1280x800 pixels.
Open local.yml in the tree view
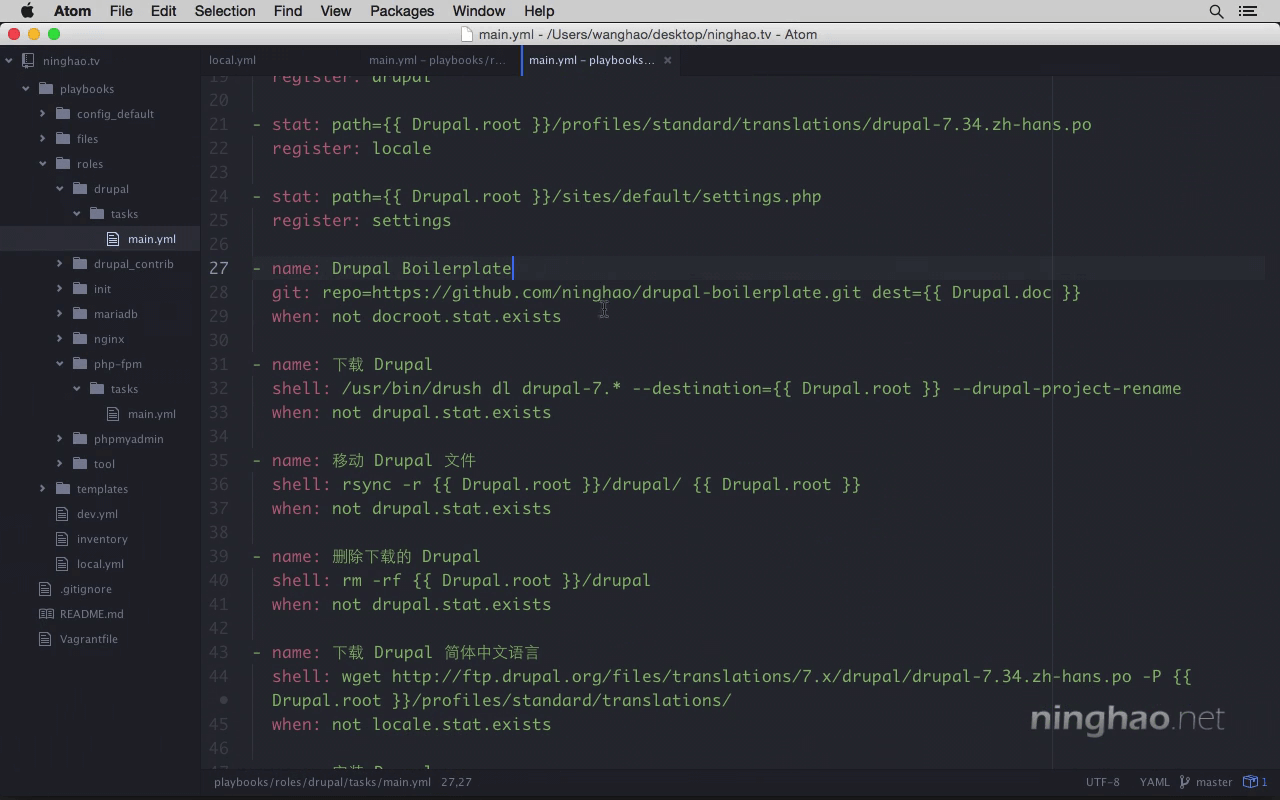[x=100, y=564]
